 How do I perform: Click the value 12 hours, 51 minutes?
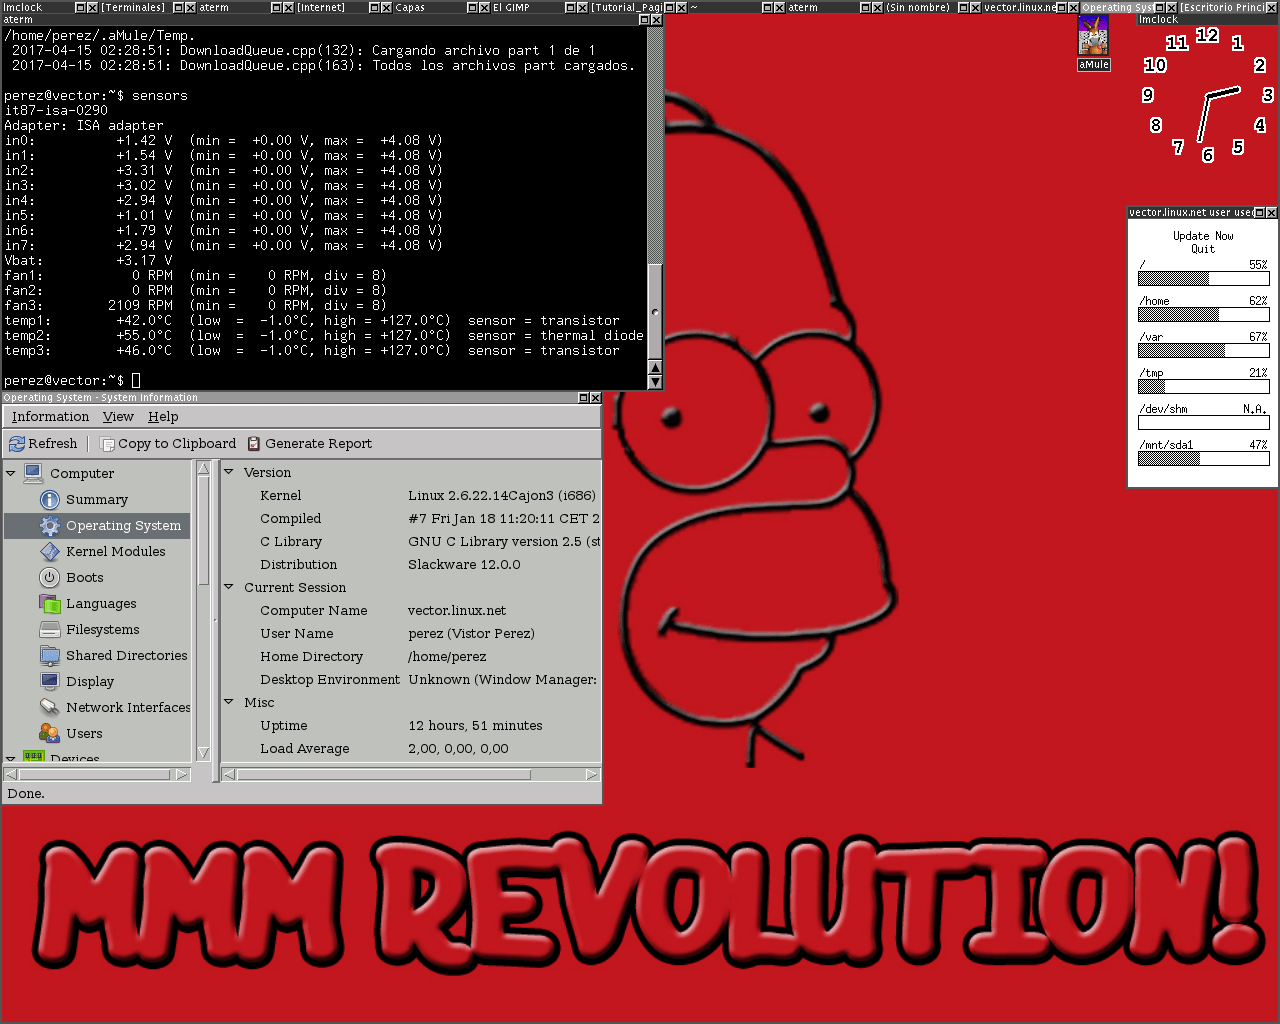pos(475,725)
